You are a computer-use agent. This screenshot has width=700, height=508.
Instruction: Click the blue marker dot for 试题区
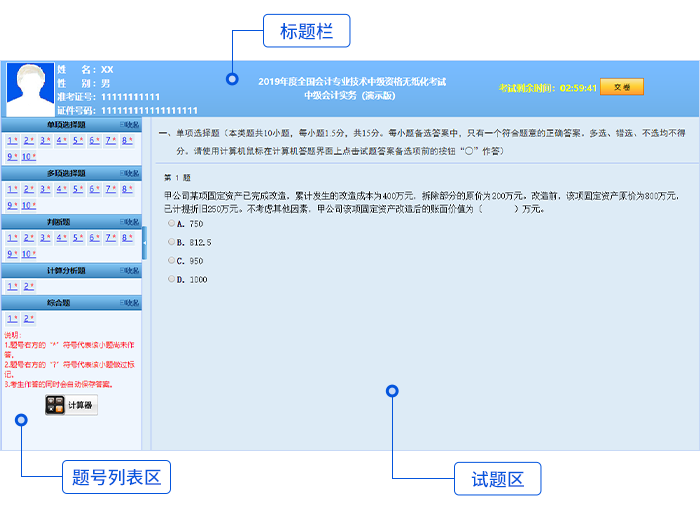point(392,391)
